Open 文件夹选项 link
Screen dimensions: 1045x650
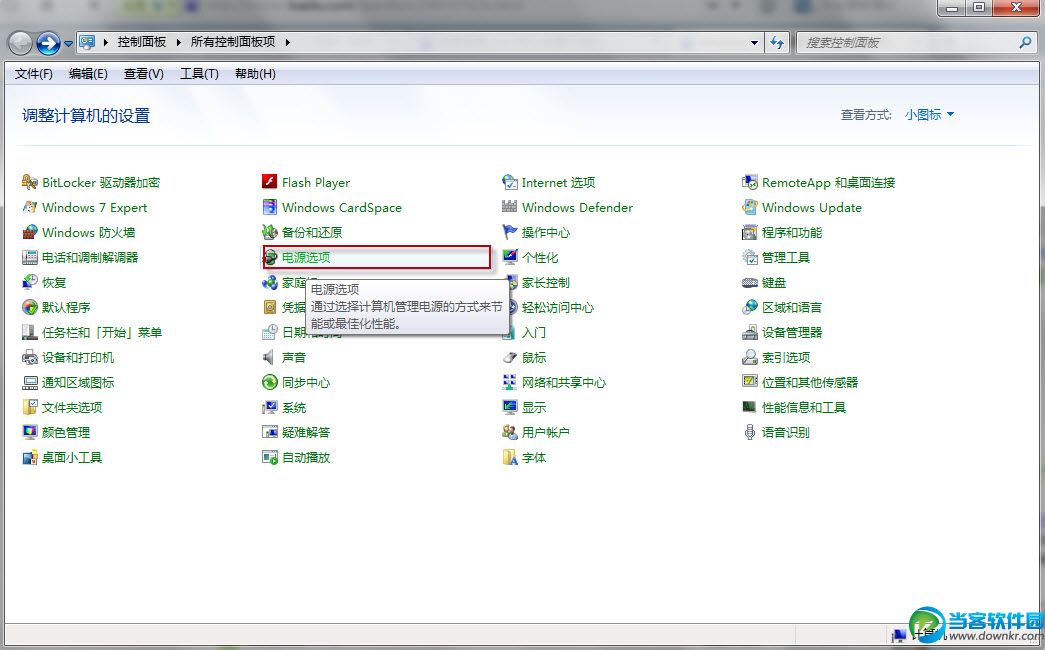tap(72, 407)
